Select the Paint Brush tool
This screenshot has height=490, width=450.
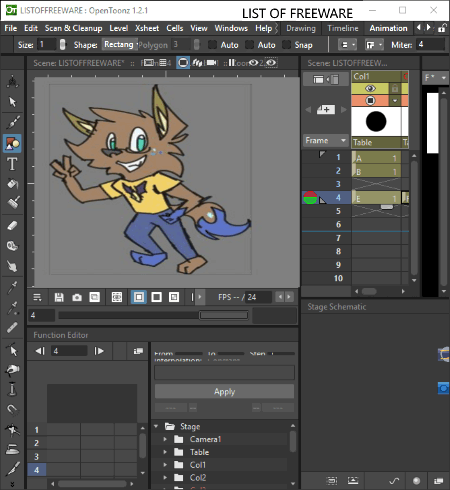click(12, 203)
